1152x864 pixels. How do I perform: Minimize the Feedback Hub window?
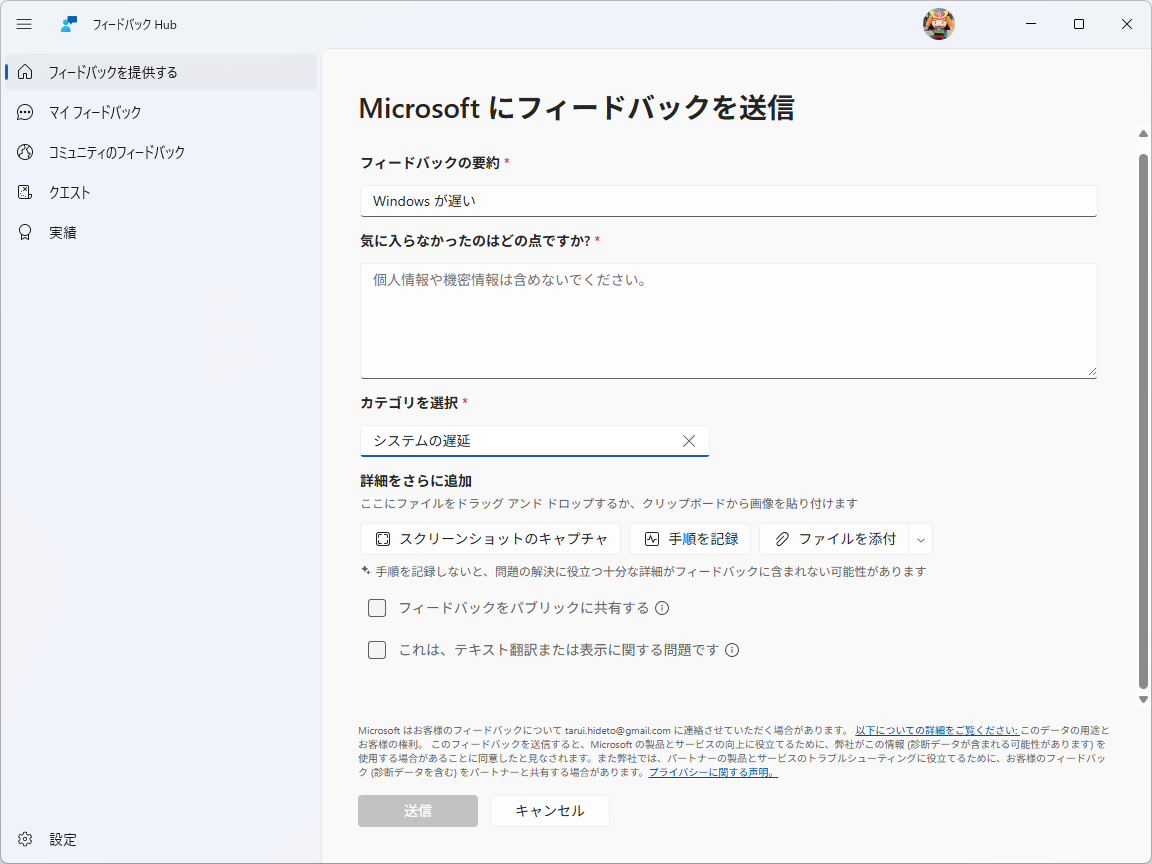1031,24
